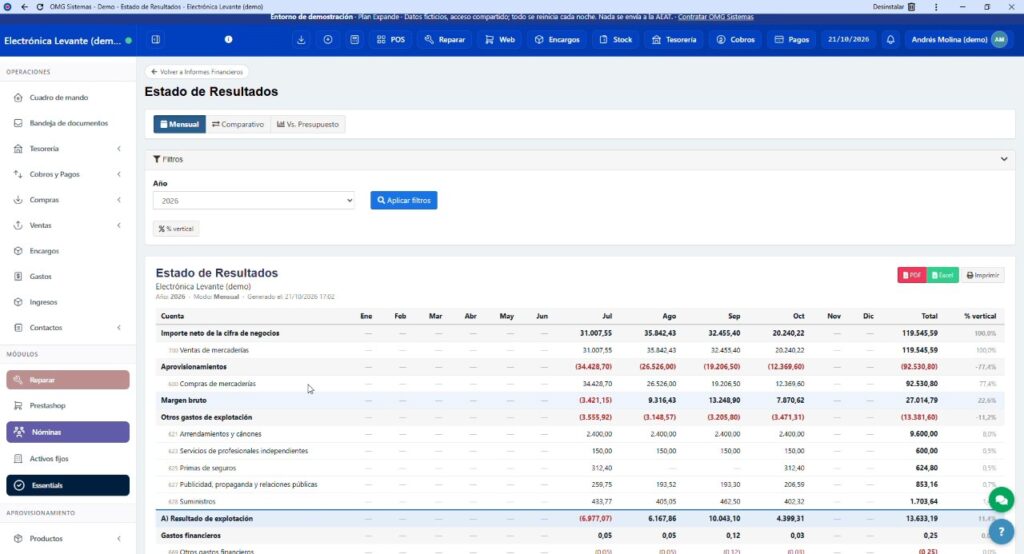Open the blue help question button
This screenshot has width=1024, height=554.
tap(1001, 532)
